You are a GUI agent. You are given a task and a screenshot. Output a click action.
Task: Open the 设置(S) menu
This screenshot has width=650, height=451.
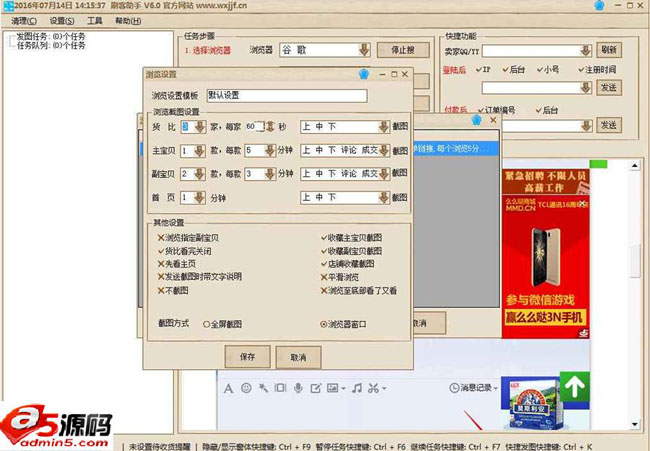[62, 21]
